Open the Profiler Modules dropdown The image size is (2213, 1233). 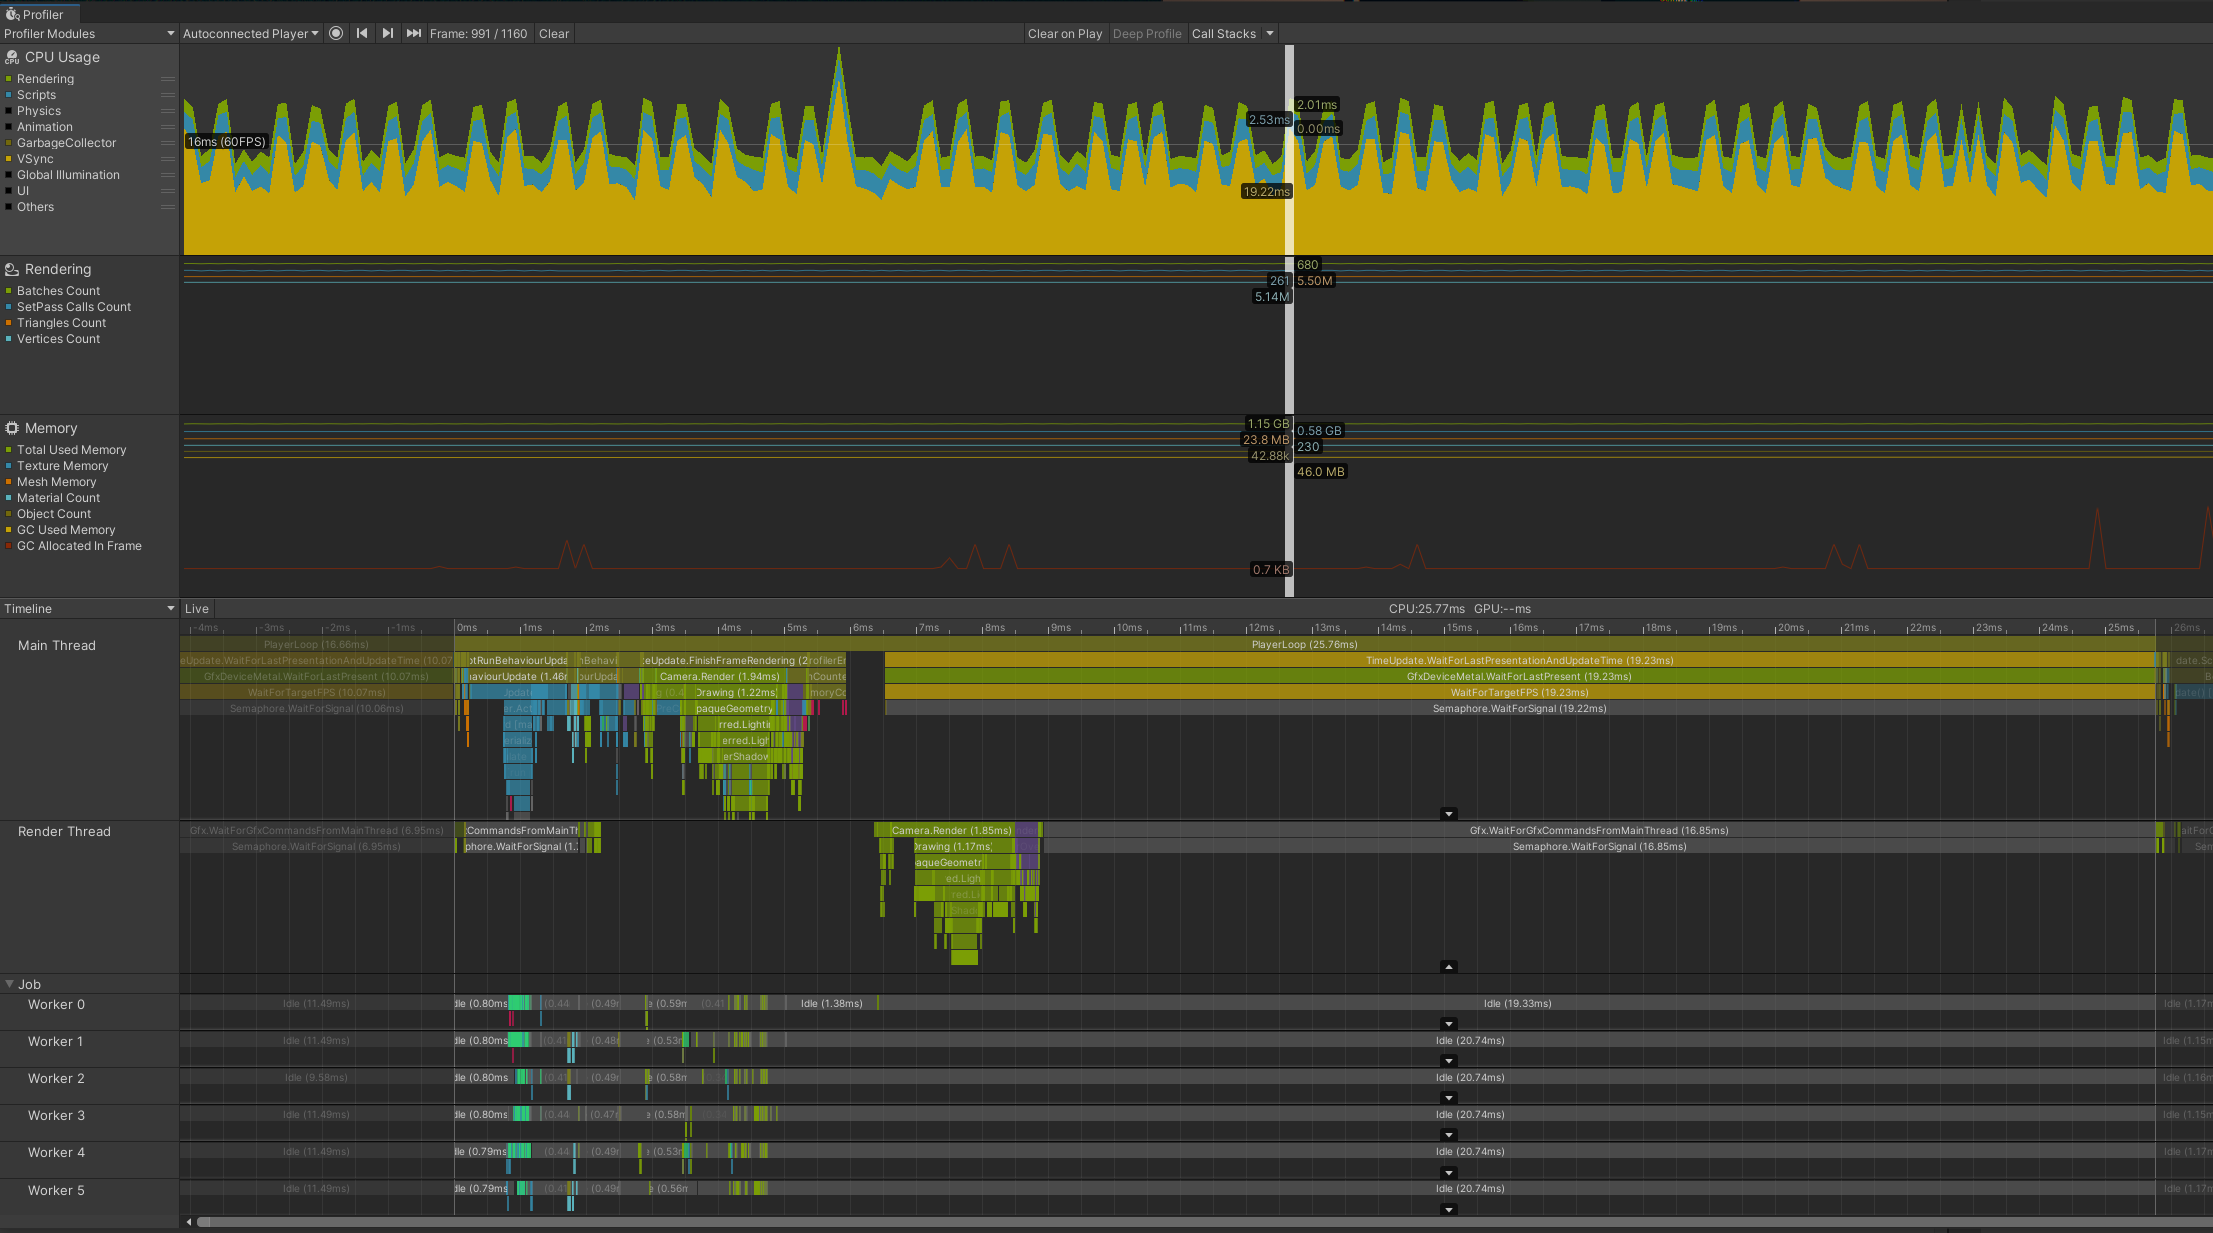[89, 33]
